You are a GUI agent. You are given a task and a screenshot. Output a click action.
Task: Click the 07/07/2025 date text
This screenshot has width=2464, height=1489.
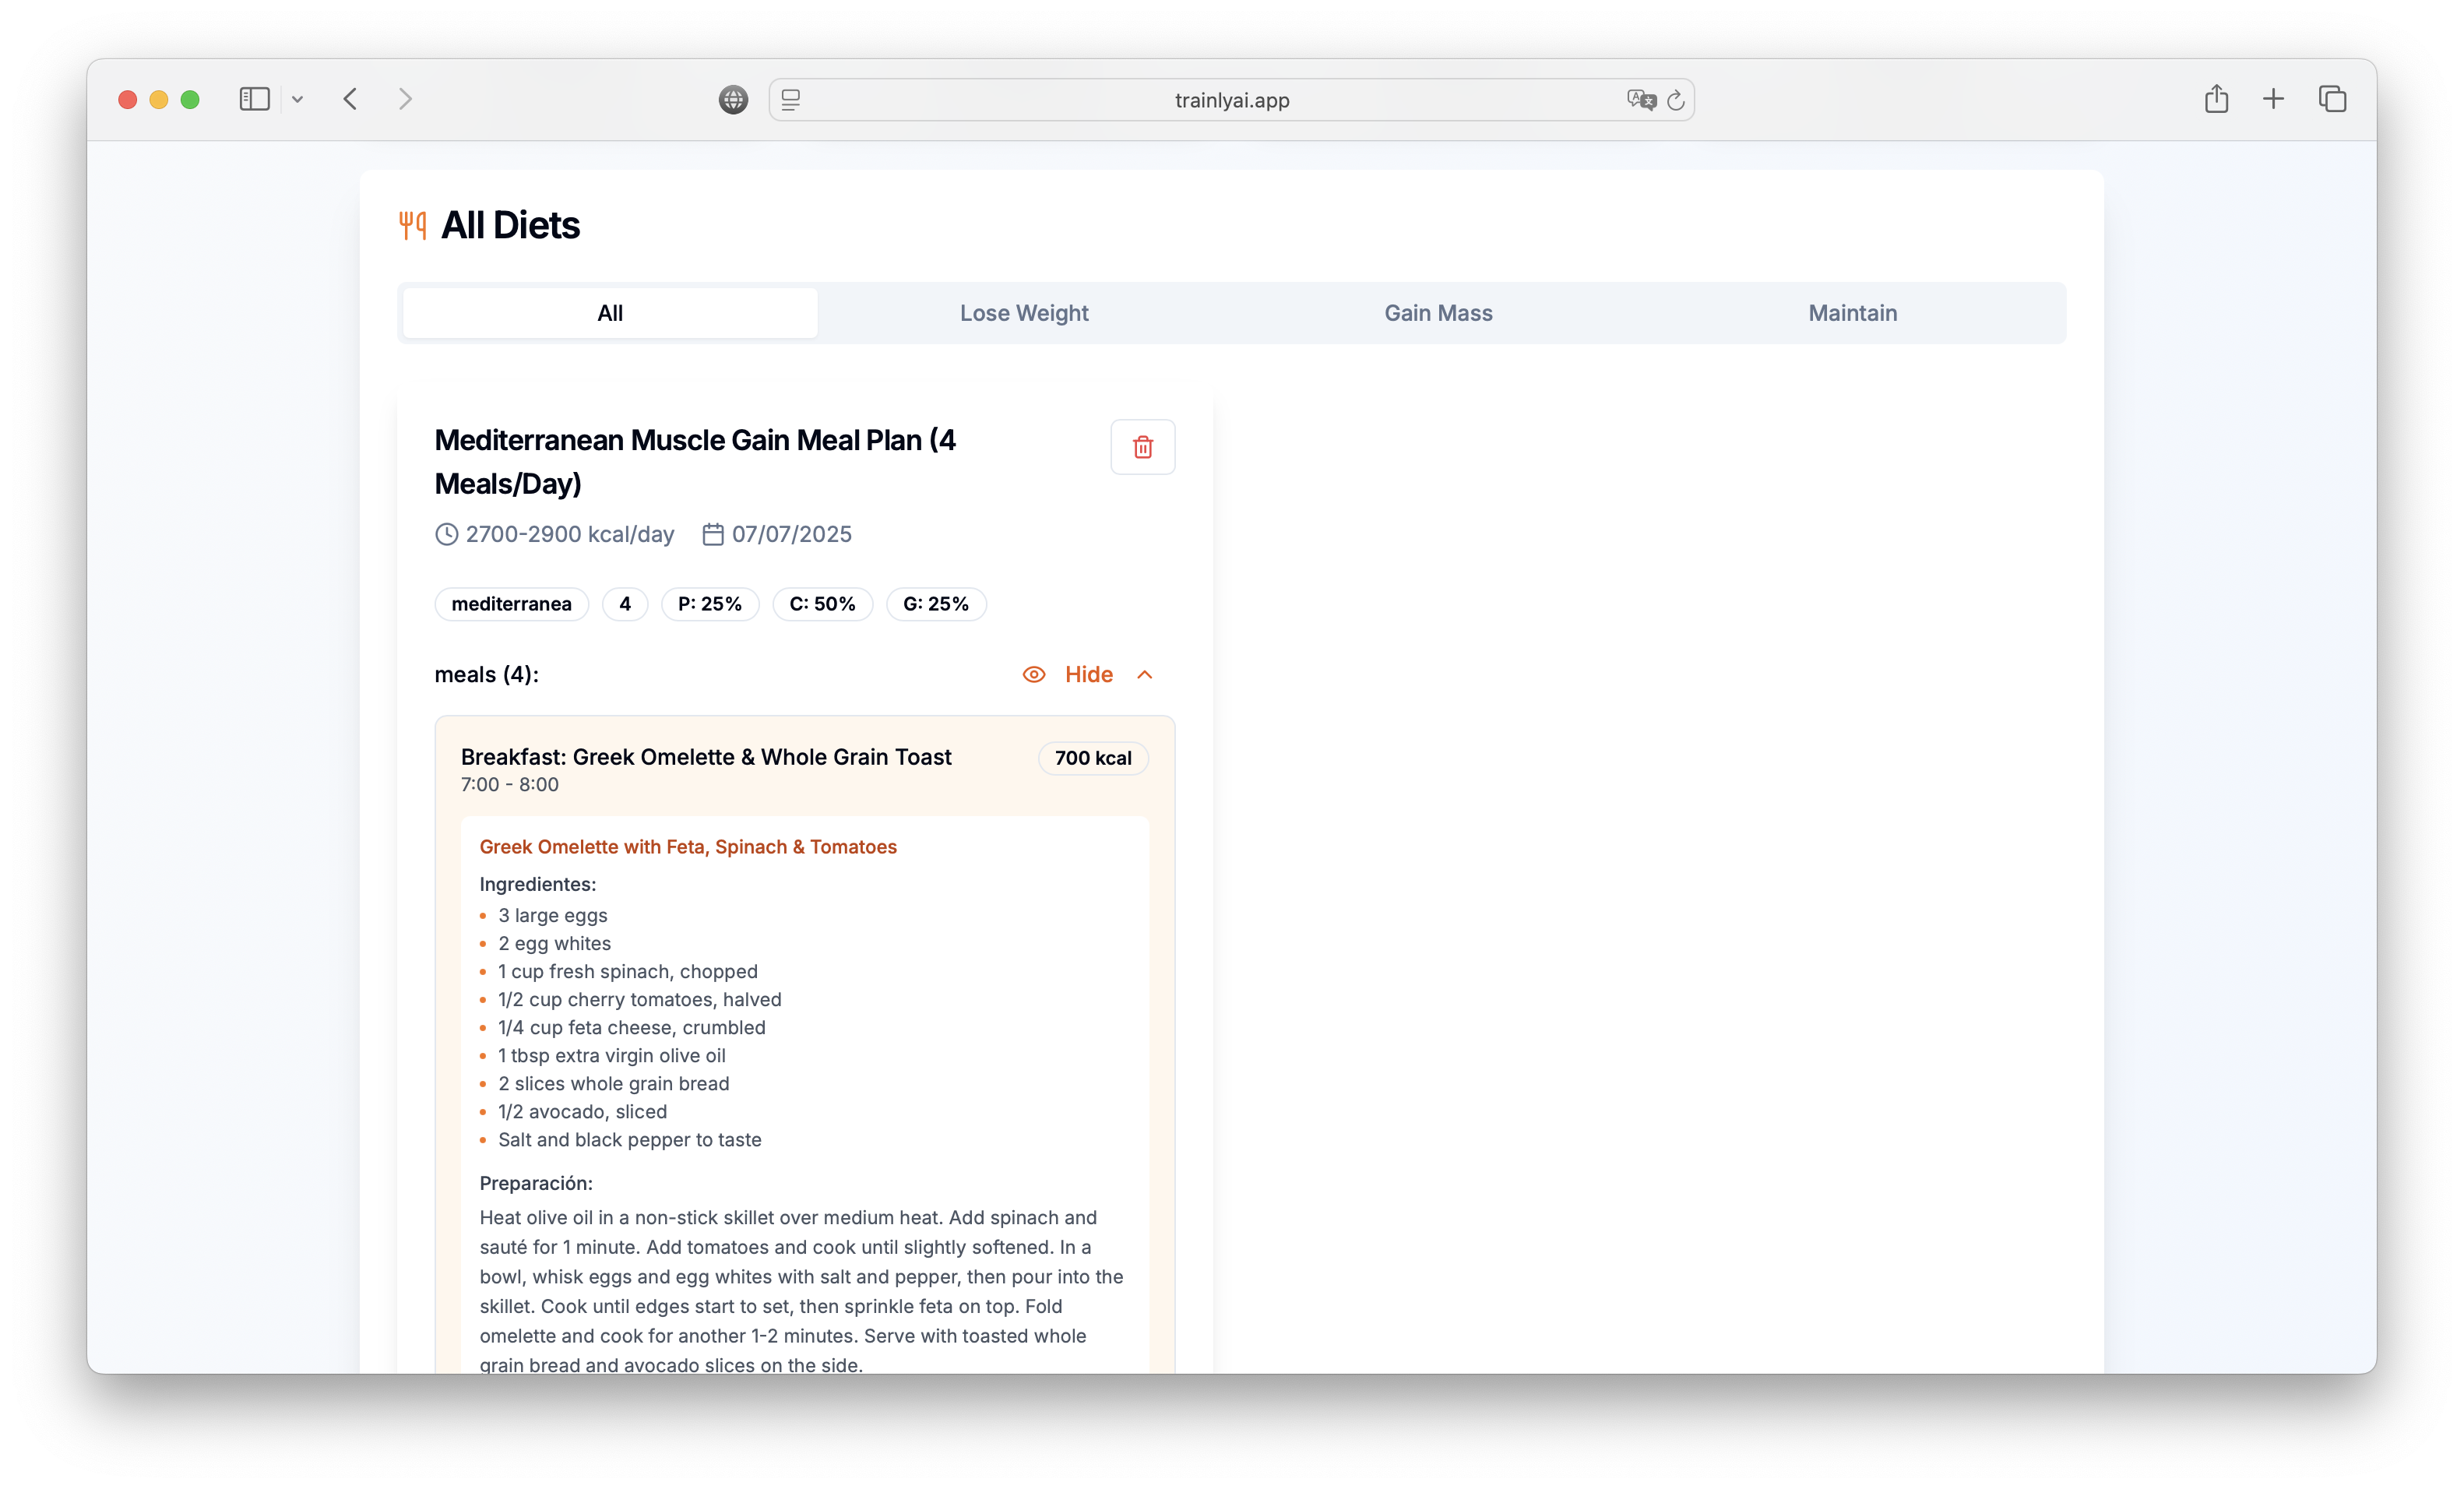point(792,534)
